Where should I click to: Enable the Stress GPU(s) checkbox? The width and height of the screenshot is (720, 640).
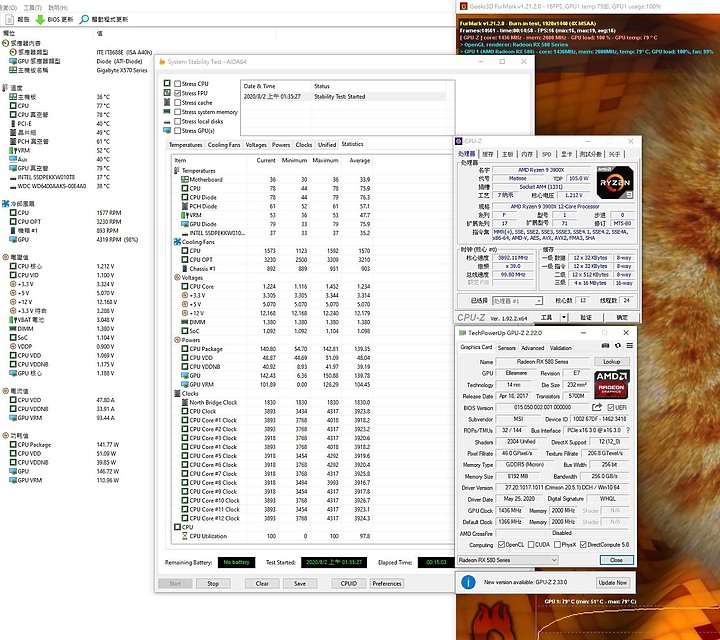pyautogui.click(x=177, y=130)
